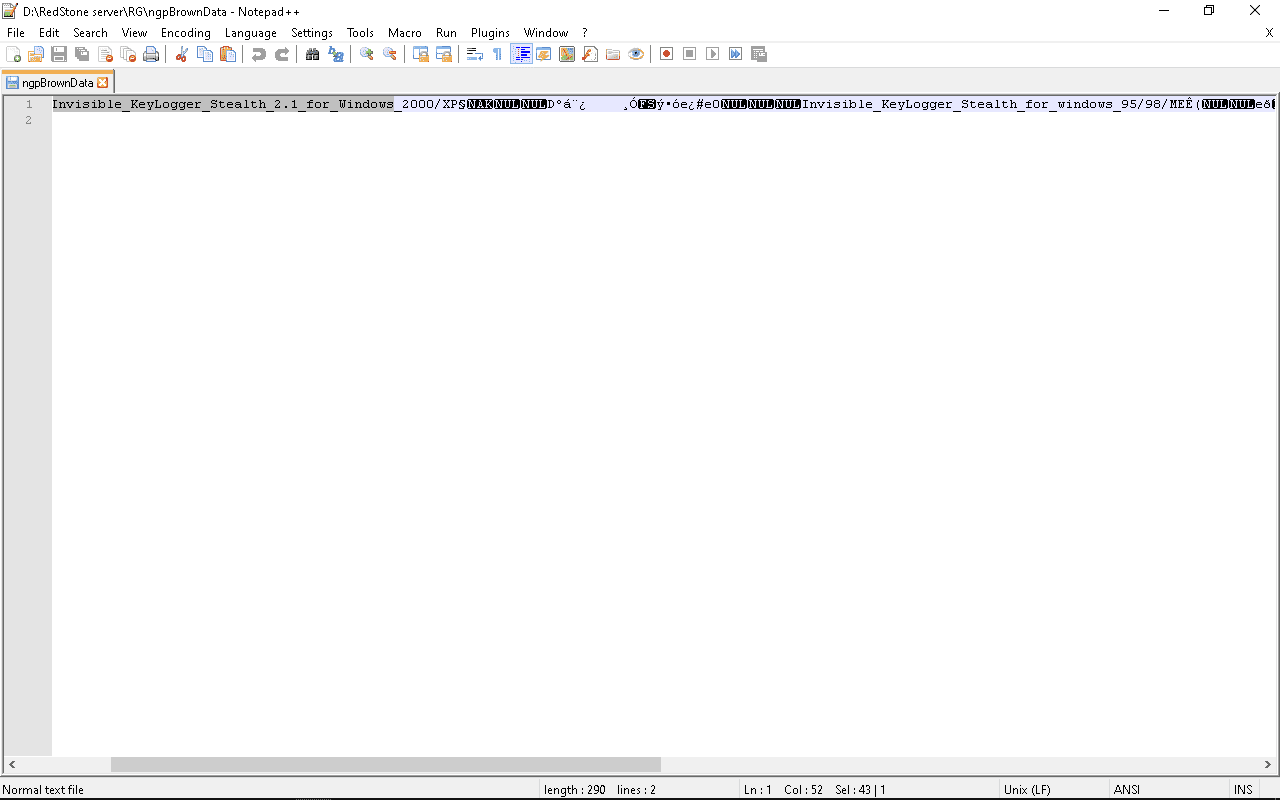Open the View menu

tap(134, 33)
